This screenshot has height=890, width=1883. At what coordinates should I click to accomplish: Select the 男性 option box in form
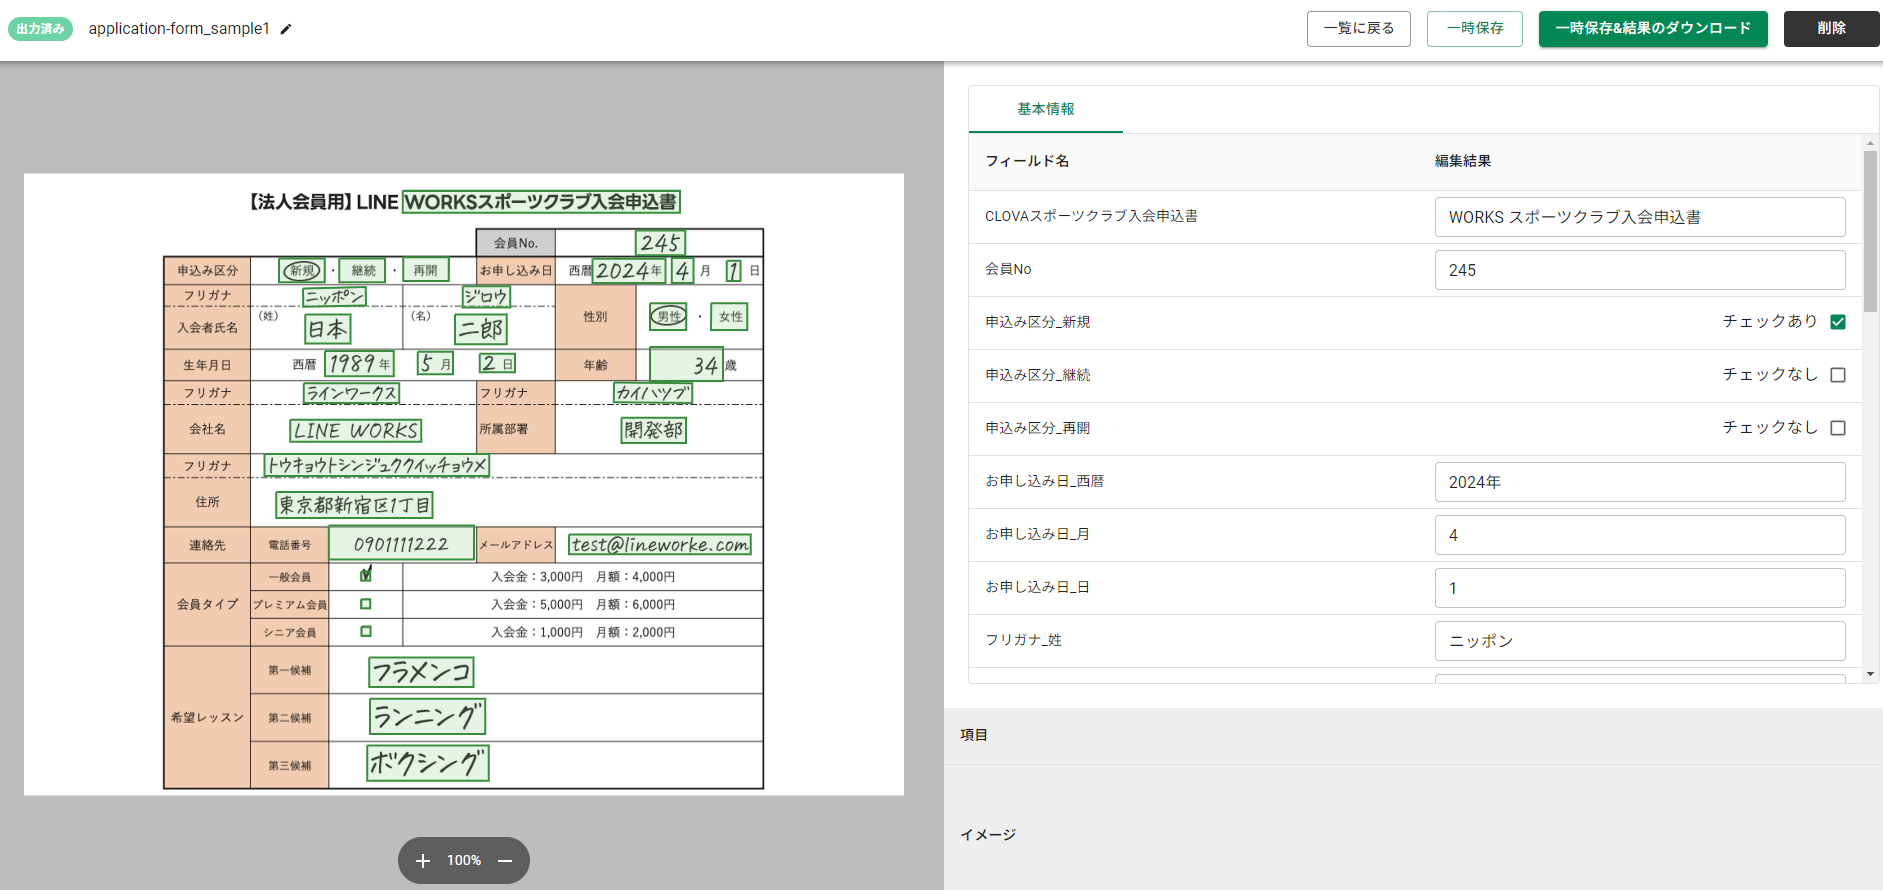(x=668, y=316)
